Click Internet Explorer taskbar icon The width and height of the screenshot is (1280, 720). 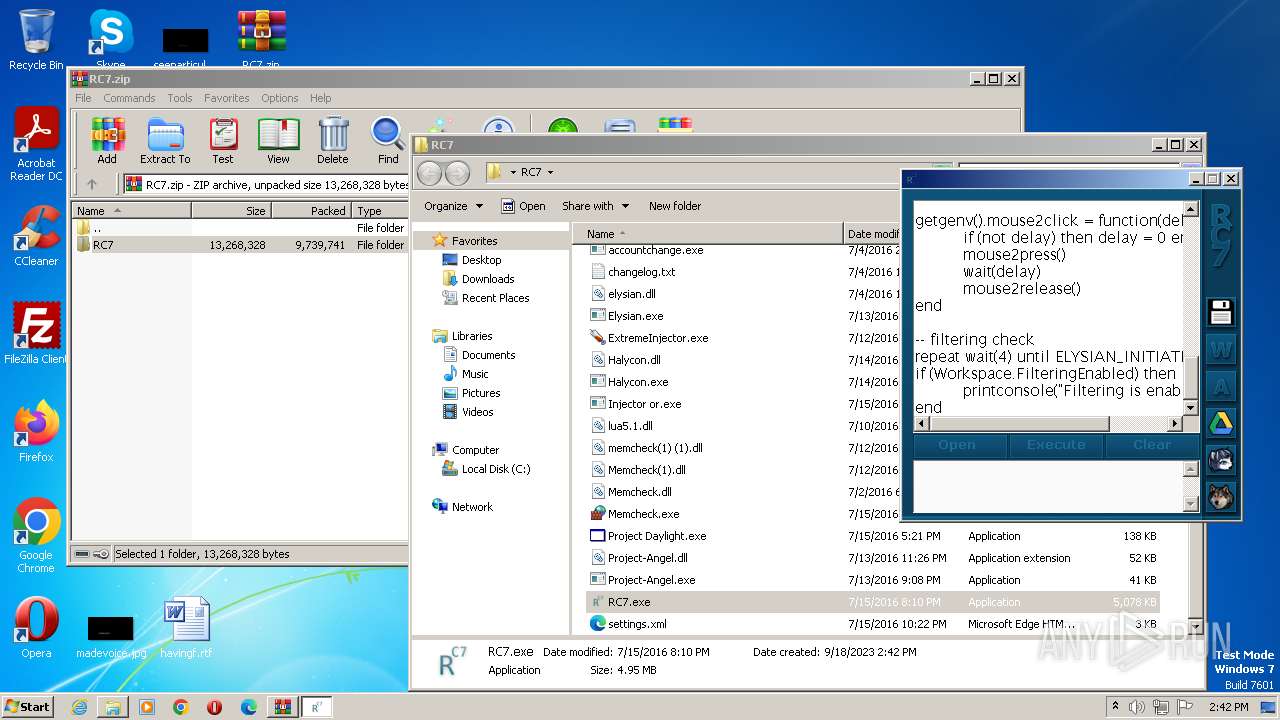click(79, 707)
